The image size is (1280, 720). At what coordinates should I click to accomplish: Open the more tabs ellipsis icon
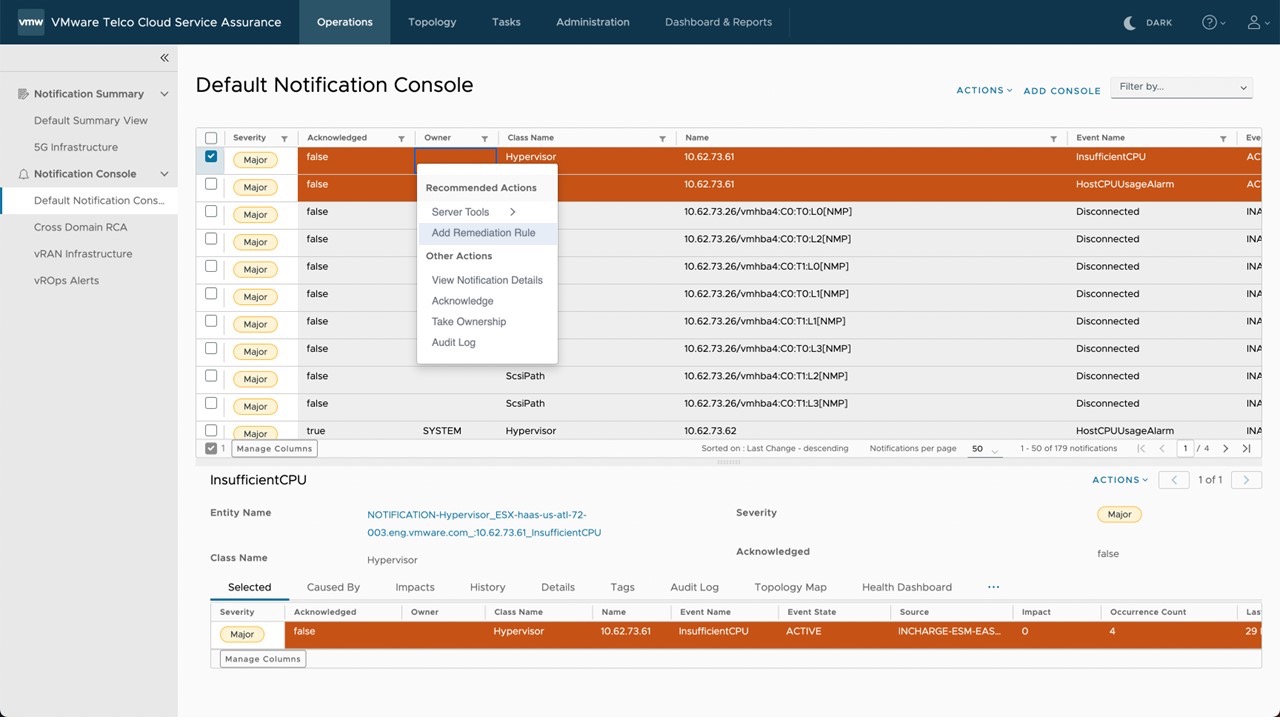point(993,587)
